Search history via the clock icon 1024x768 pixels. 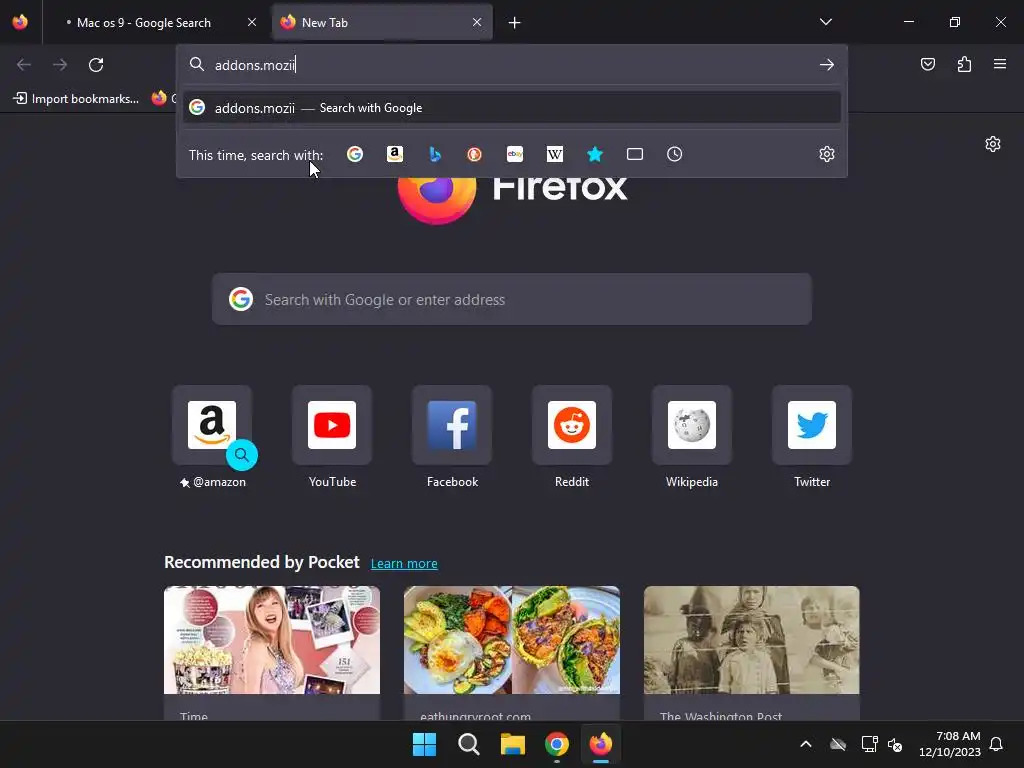675,154
